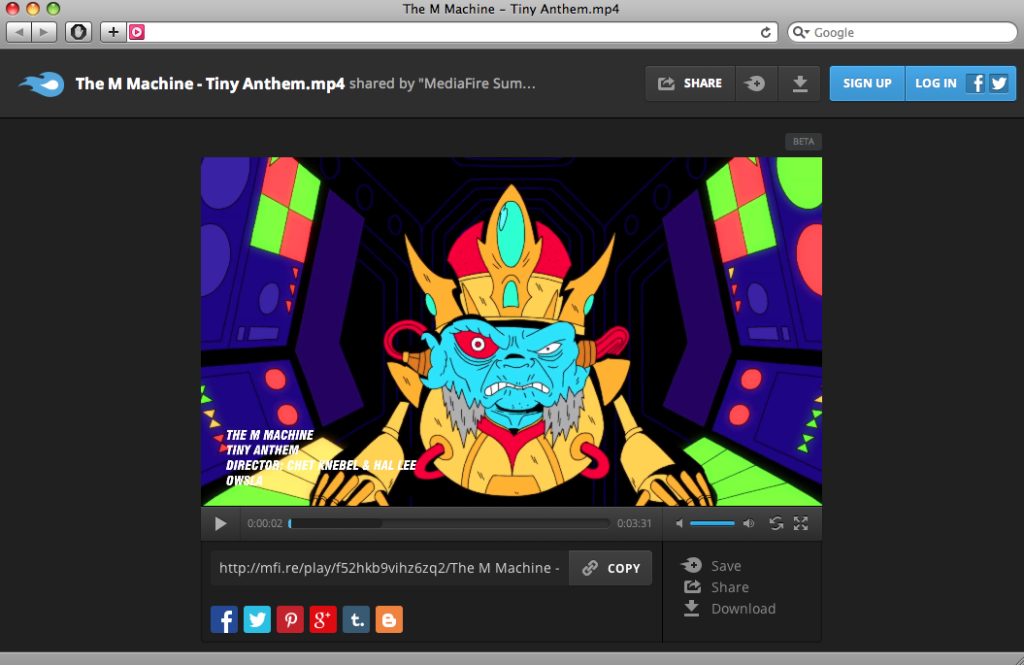This screenshot has height=665, width=1024.
Task: Mute the video with speaker icon
Action: [x=679, y=523]
